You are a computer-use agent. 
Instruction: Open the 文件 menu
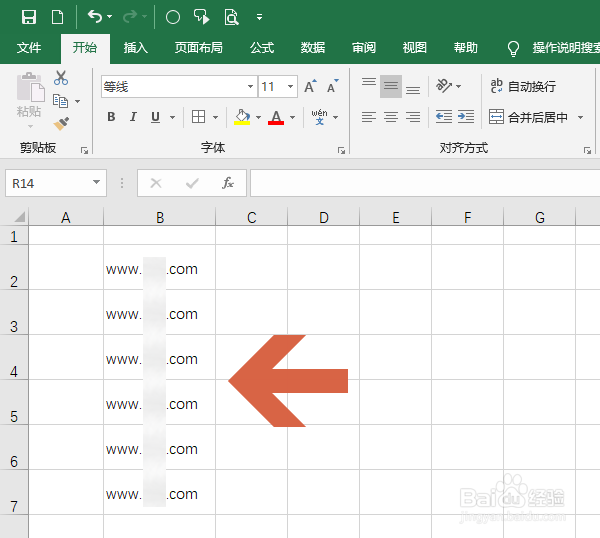click(29, 48)
